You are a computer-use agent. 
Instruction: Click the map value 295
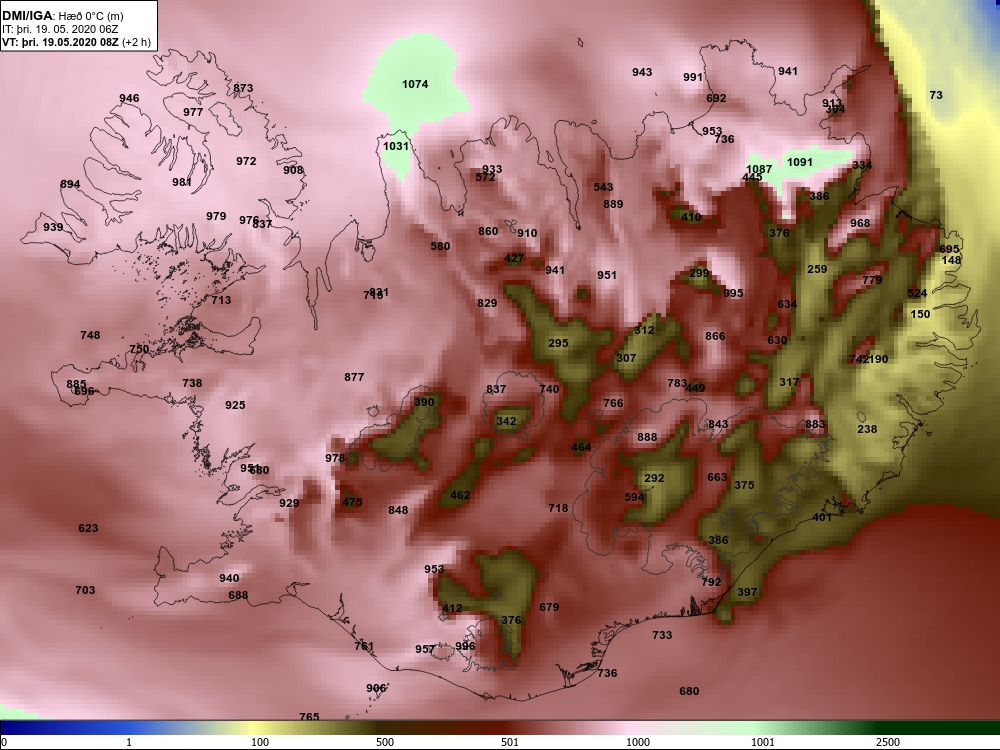[x=558, y=343]
